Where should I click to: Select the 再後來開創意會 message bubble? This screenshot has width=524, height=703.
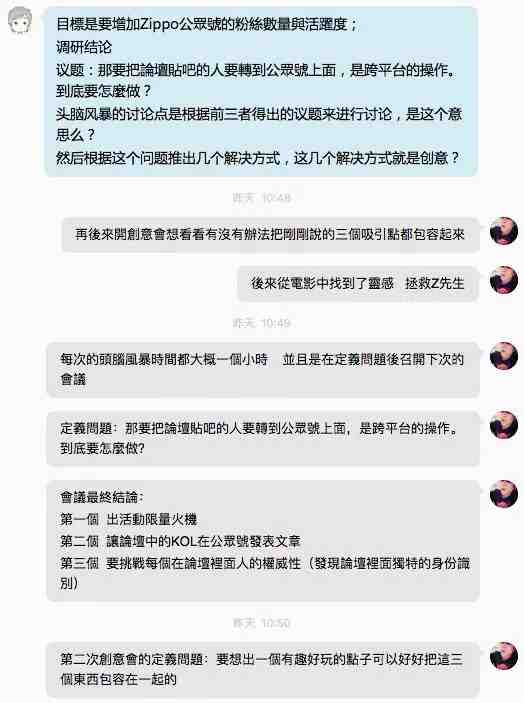[270, 234]
